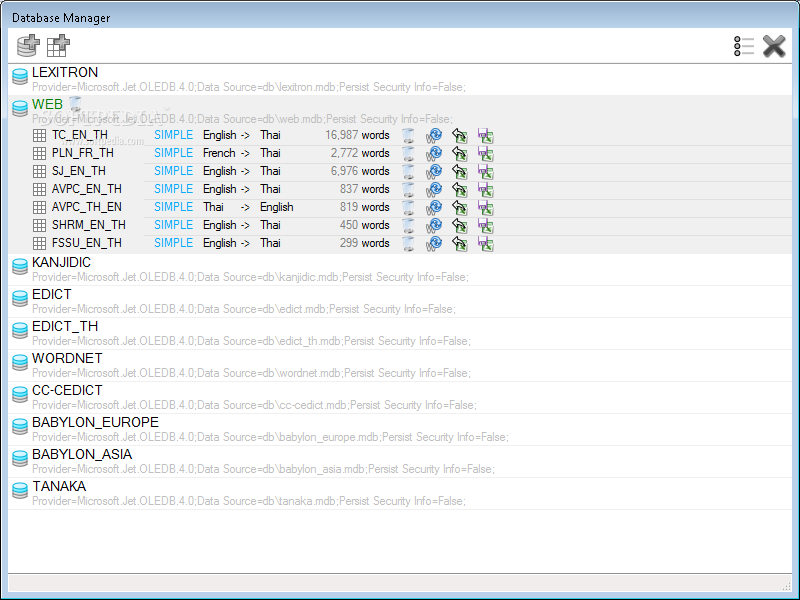Export TC_EN_TH to Excel with the save icon

485,136
